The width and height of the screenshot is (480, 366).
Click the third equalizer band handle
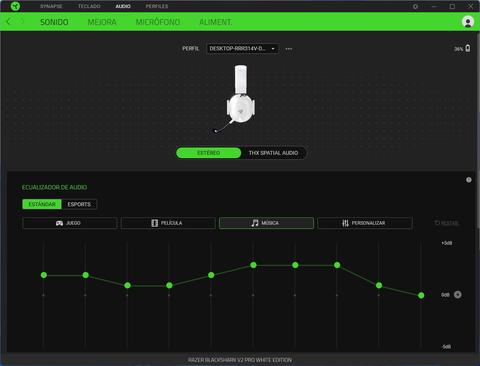(x=127, y=285)
